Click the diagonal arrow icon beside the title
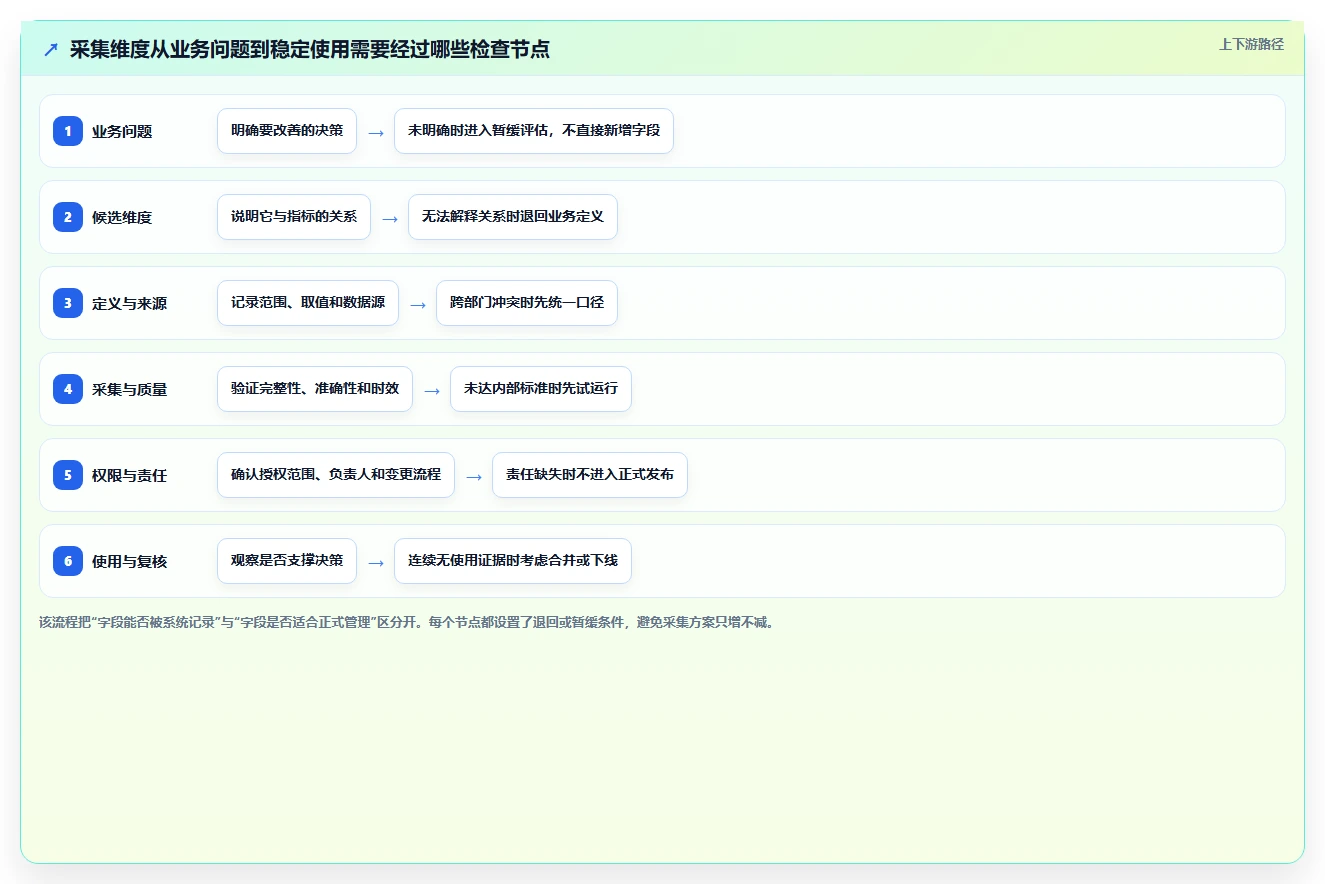The image size is (1325, 884). click(x=50, y=49)
